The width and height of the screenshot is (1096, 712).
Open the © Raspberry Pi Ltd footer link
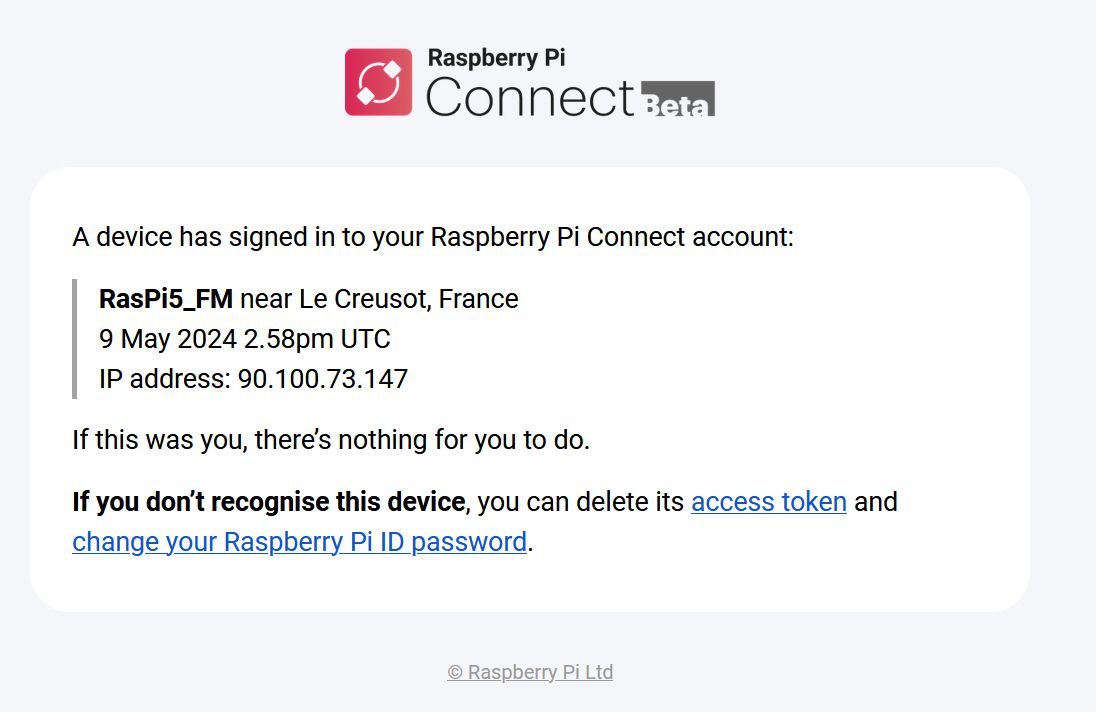coord(530,672)
